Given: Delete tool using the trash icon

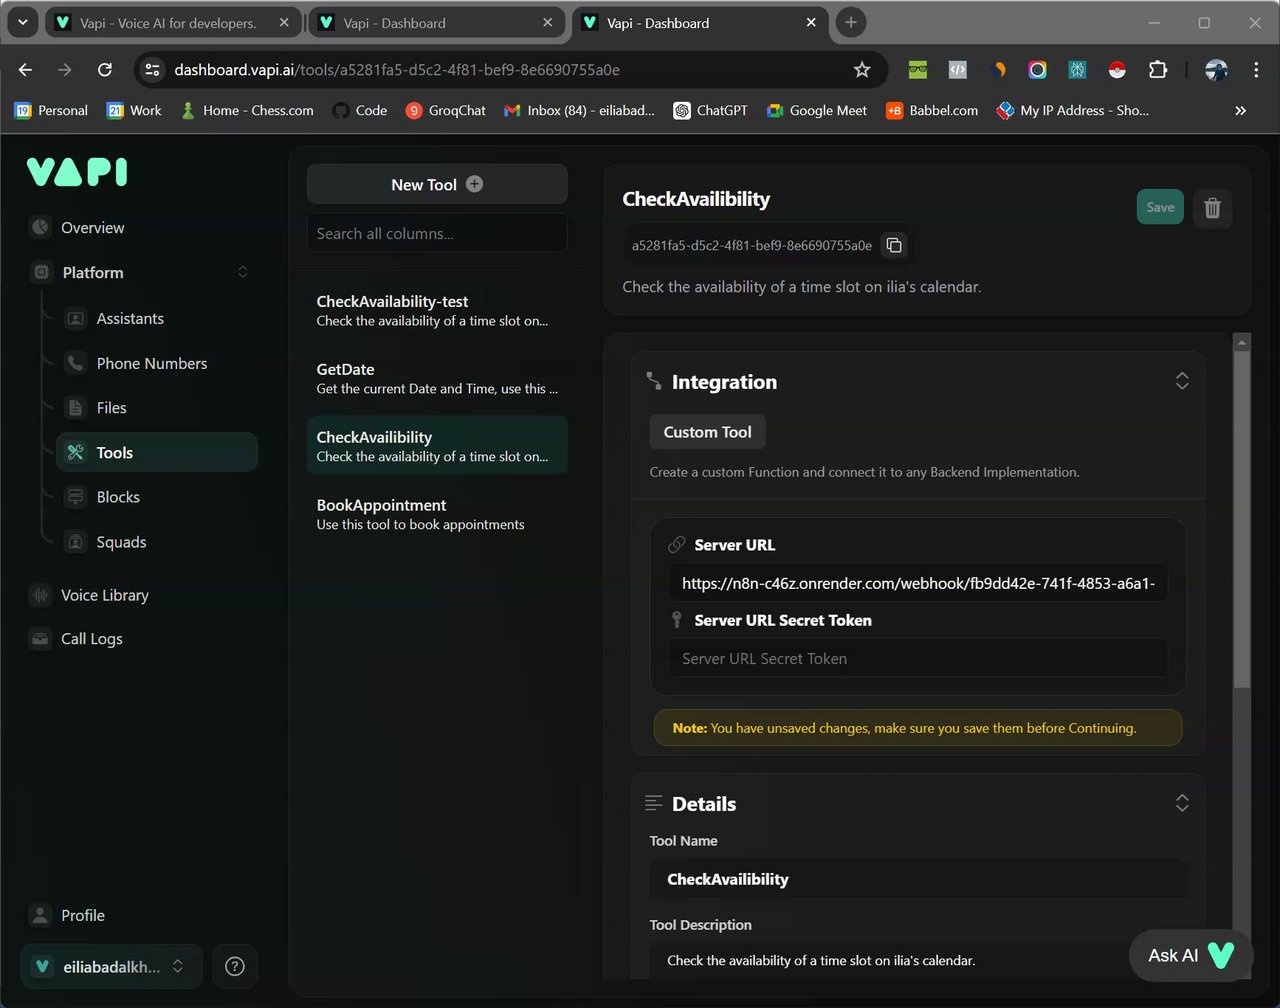Looking at the screenshot, I should tap(1212, 207).
